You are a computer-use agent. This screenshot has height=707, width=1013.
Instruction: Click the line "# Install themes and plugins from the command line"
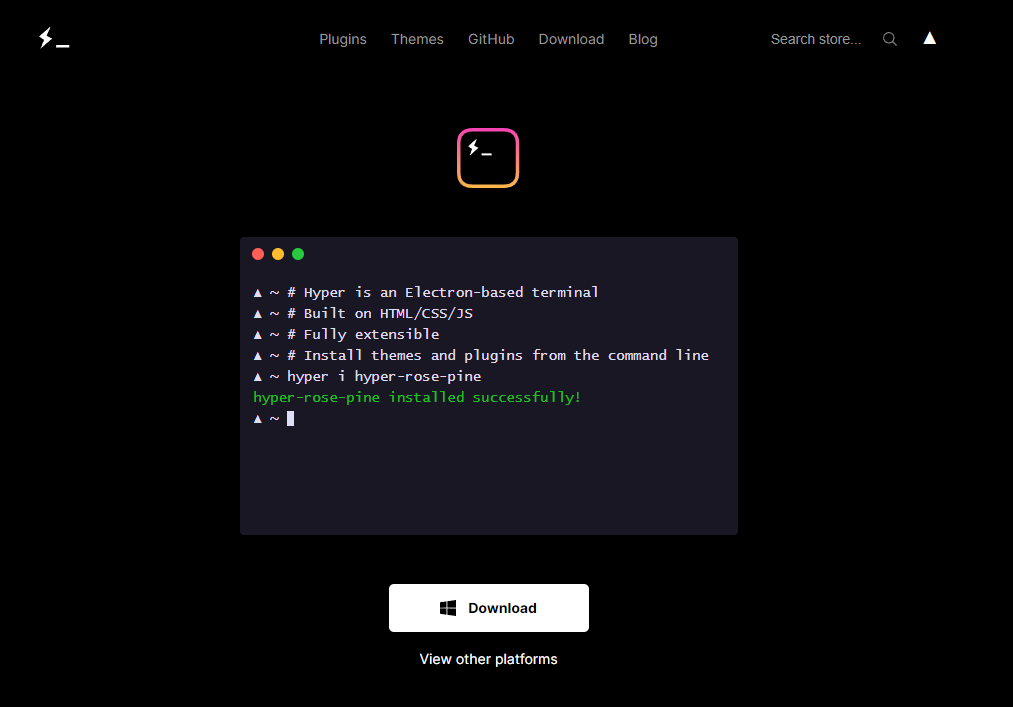[x=498, y=355]
